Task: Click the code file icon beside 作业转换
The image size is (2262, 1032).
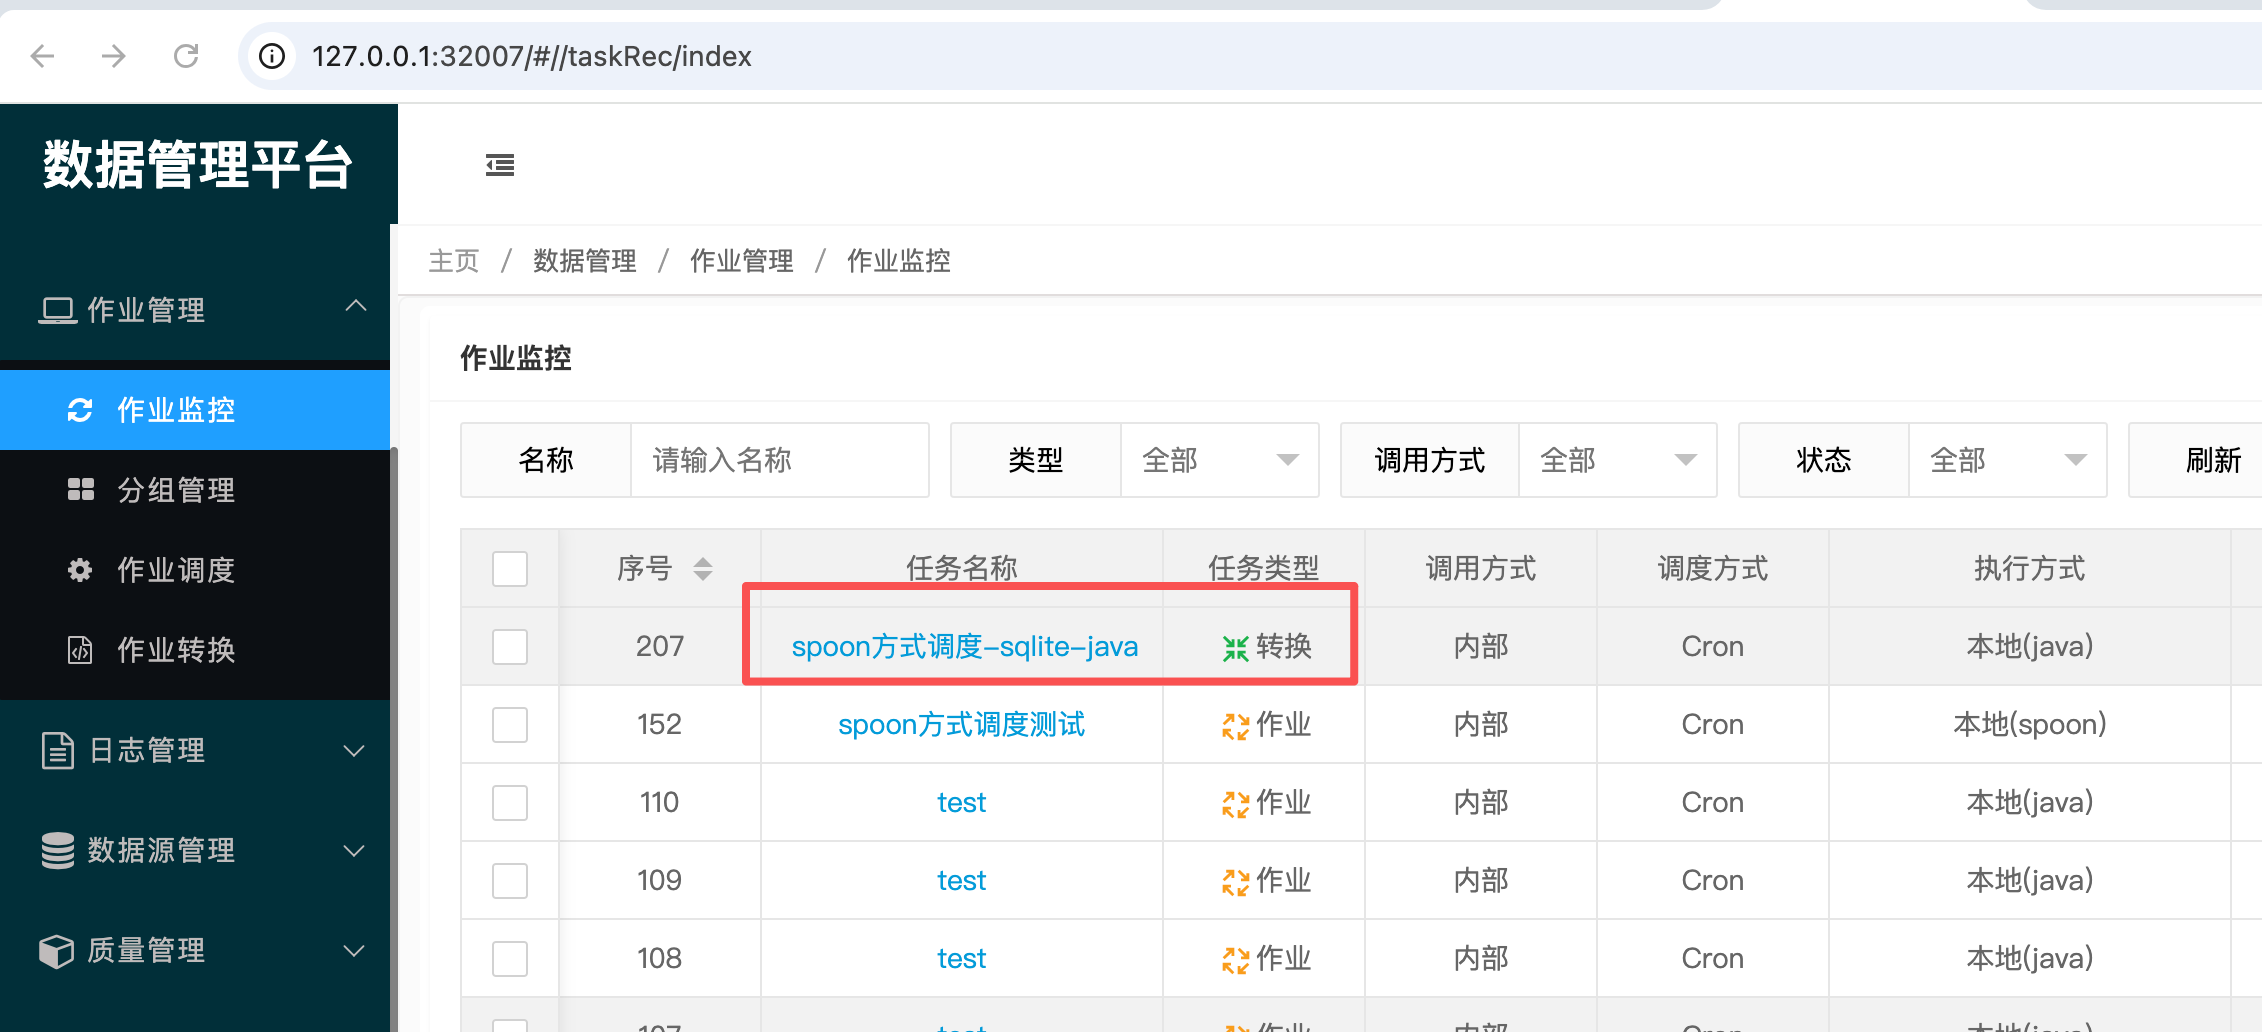Action: point(80,650)
